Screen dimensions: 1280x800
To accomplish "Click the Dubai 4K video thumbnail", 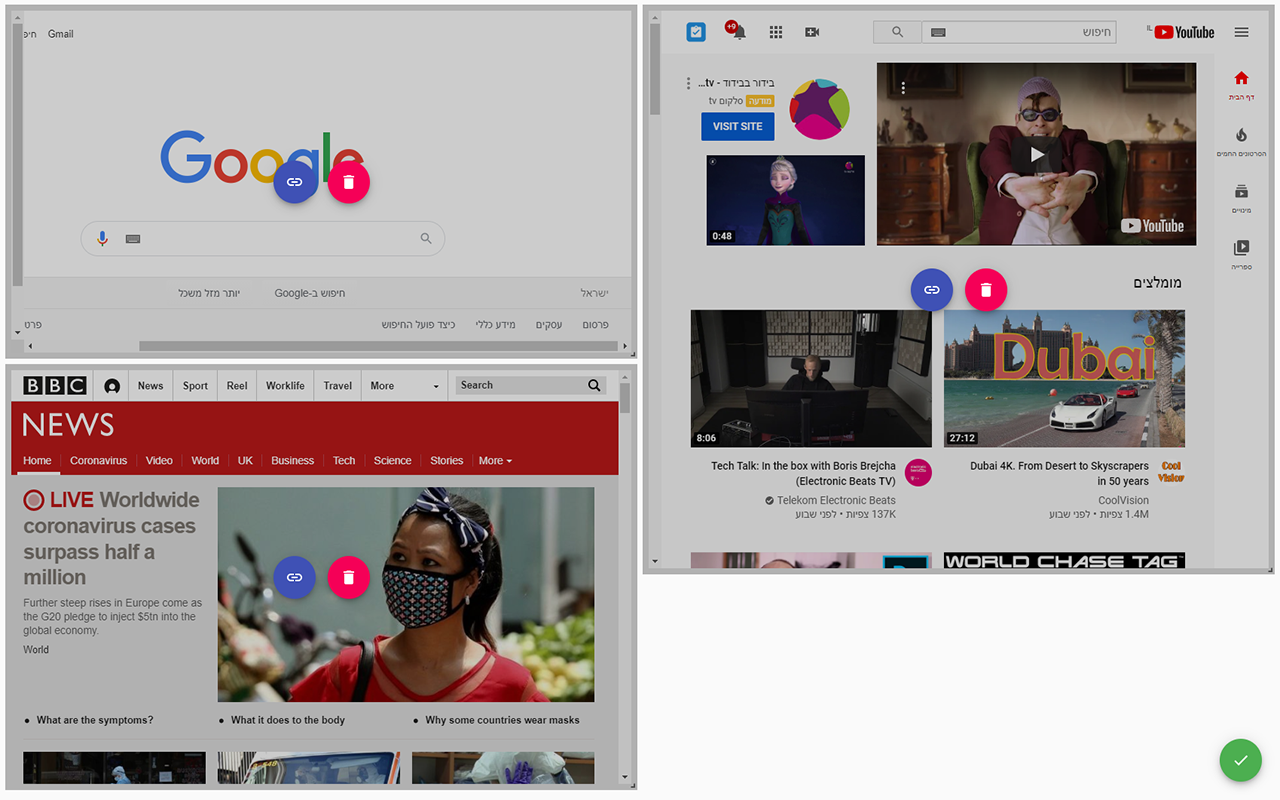I will [x=1064, y=378].
